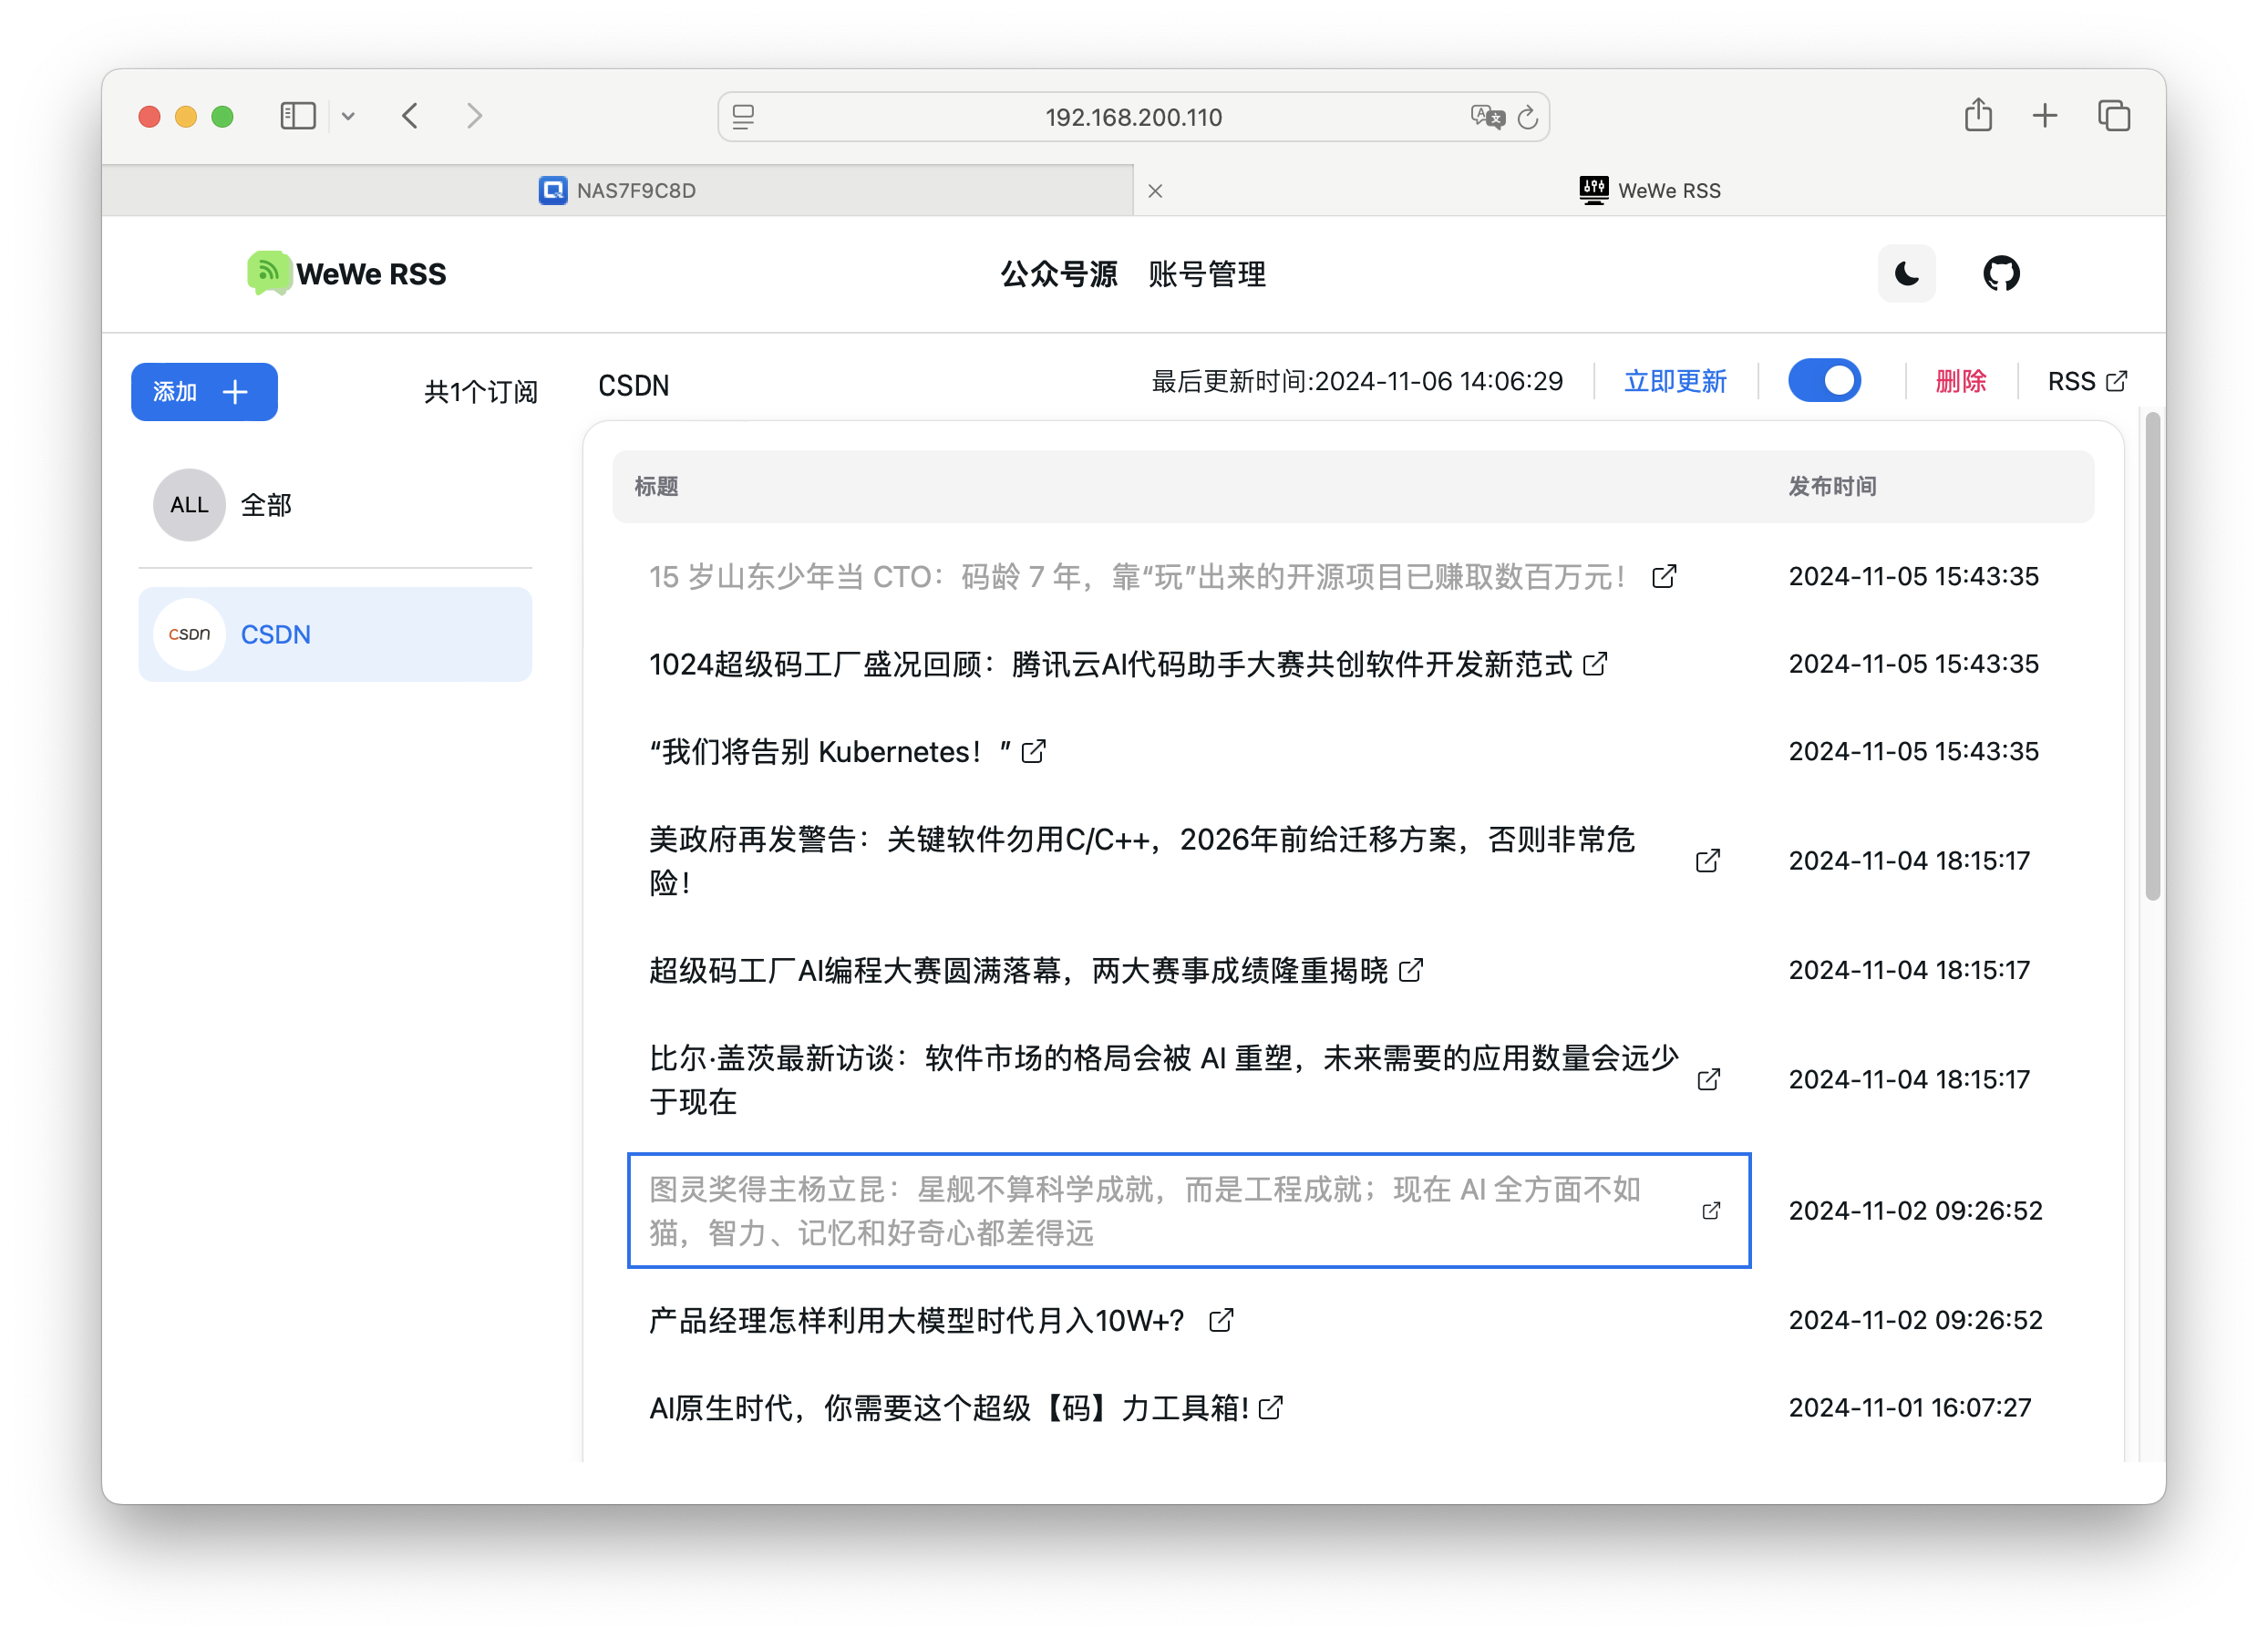Click the red 删除 button
Image resolution: width=2268 pixels, height=1639 pixels.
(x=1960, y=381)
